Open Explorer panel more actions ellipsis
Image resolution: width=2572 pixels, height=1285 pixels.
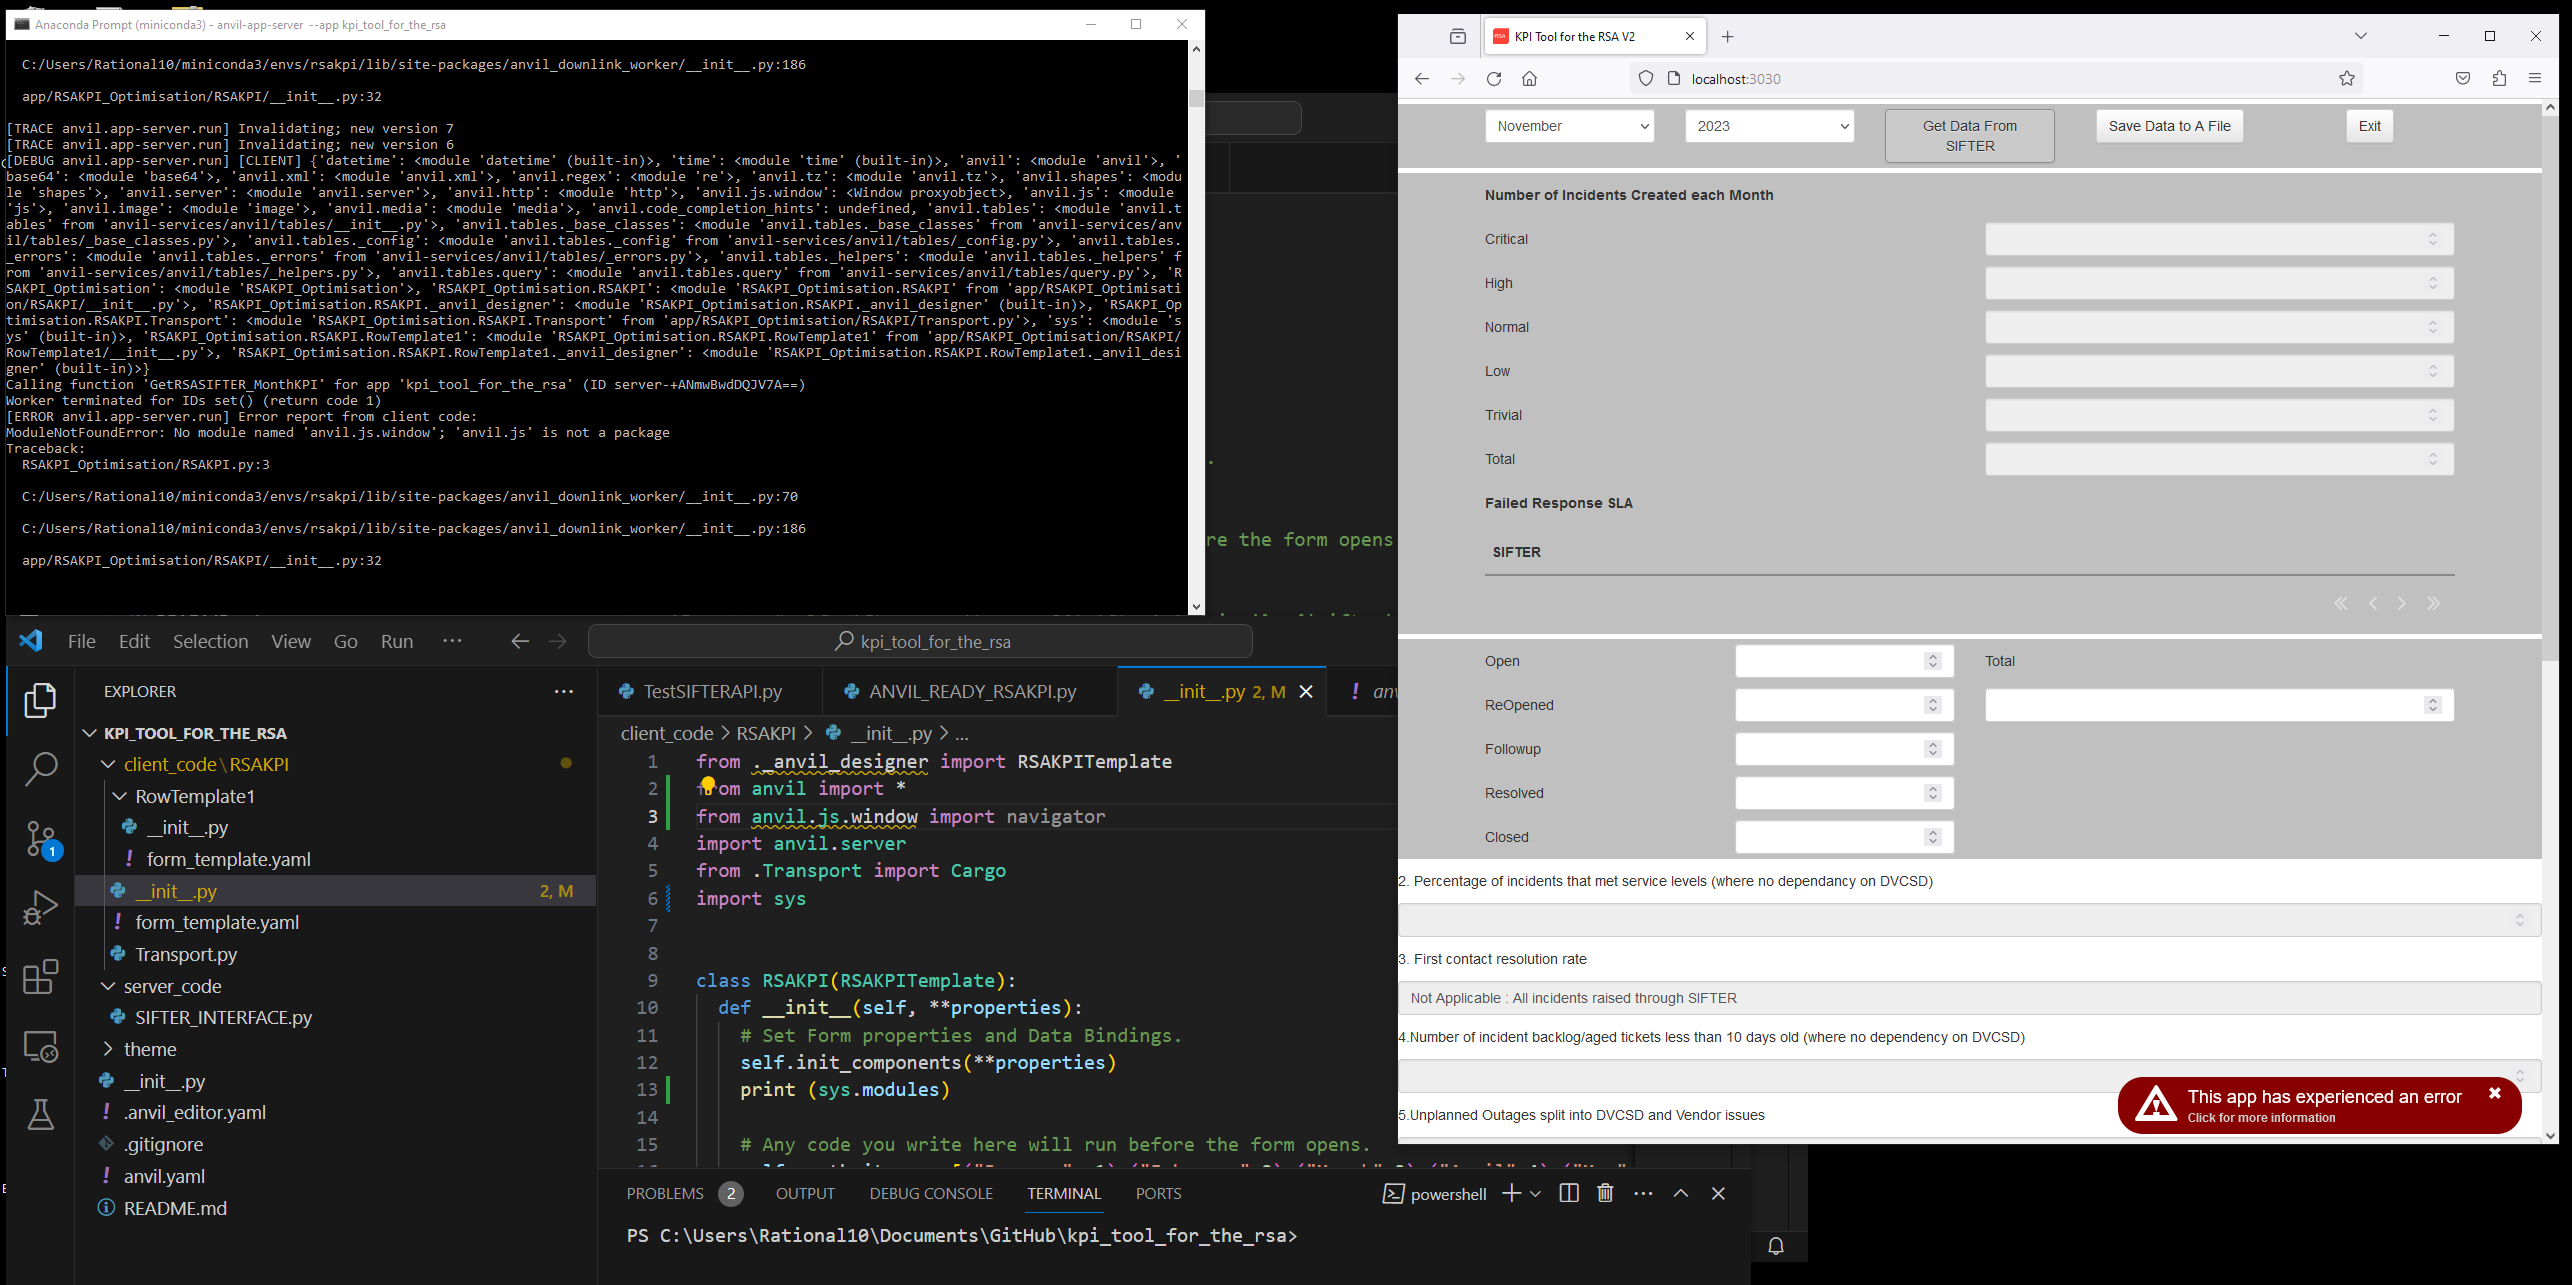564,691
